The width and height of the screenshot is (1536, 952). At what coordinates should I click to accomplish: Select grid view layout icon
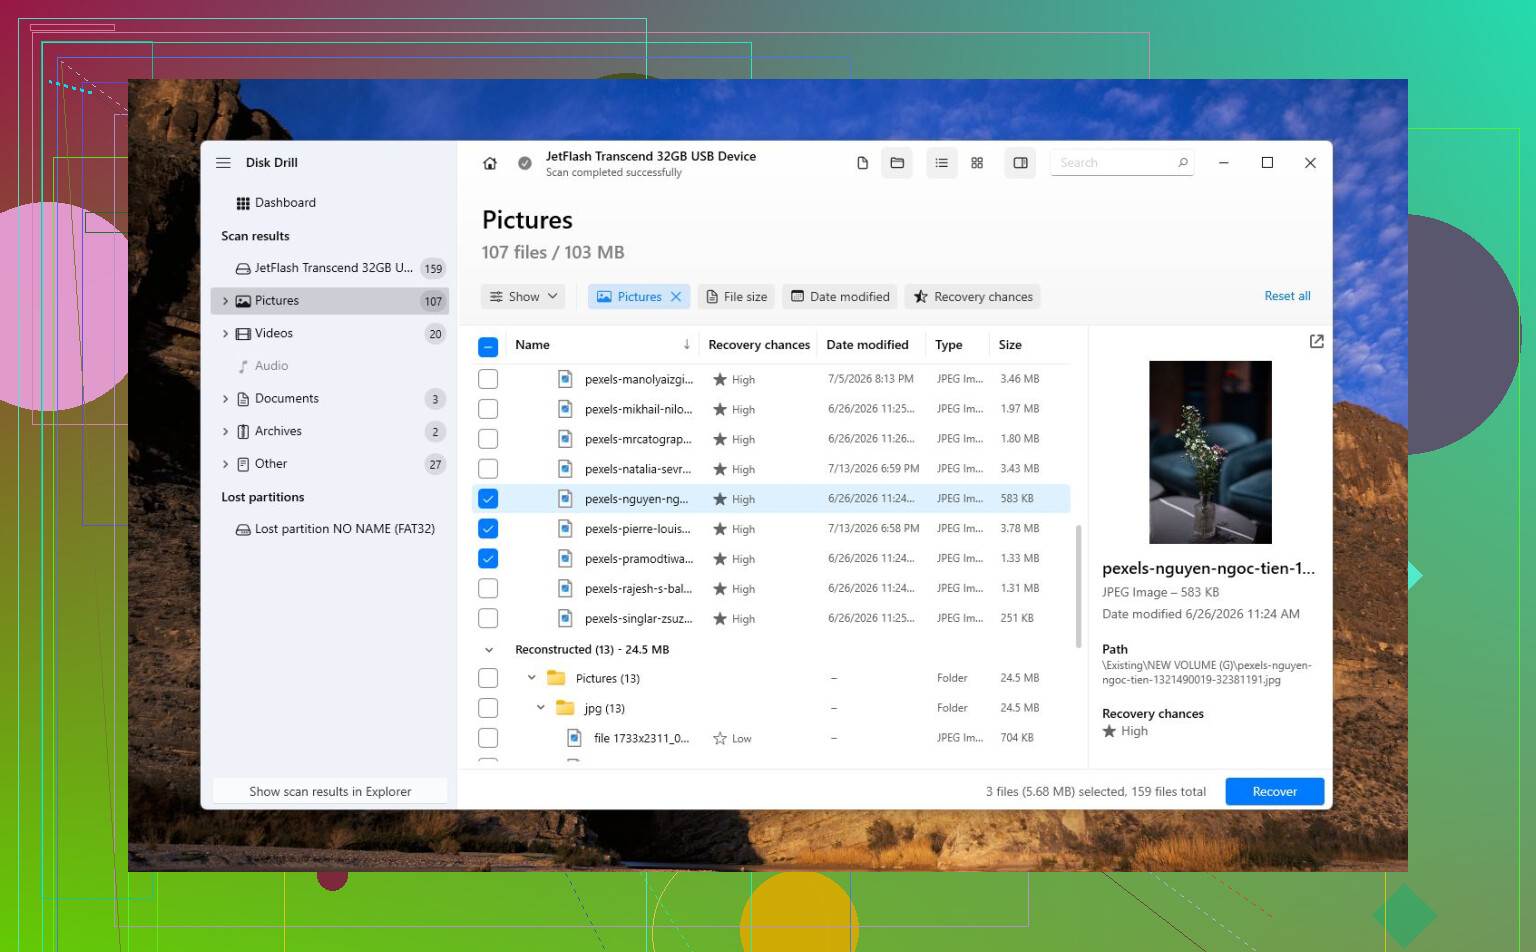977,163
